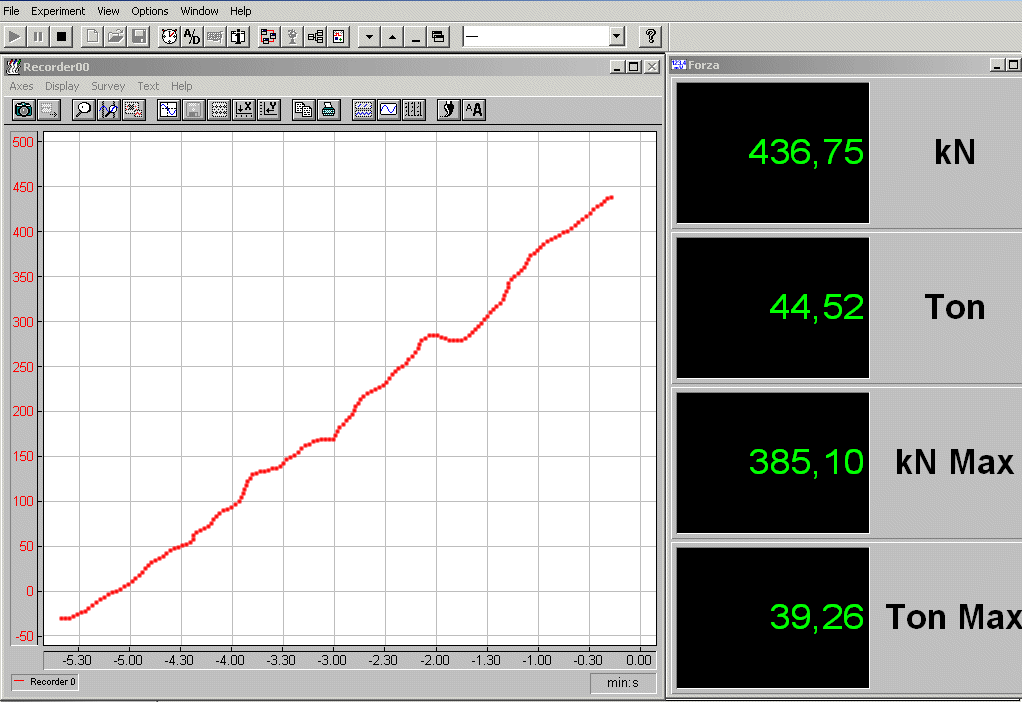
Task: Click the X-axis scaling icon
Action: (244, 110)
